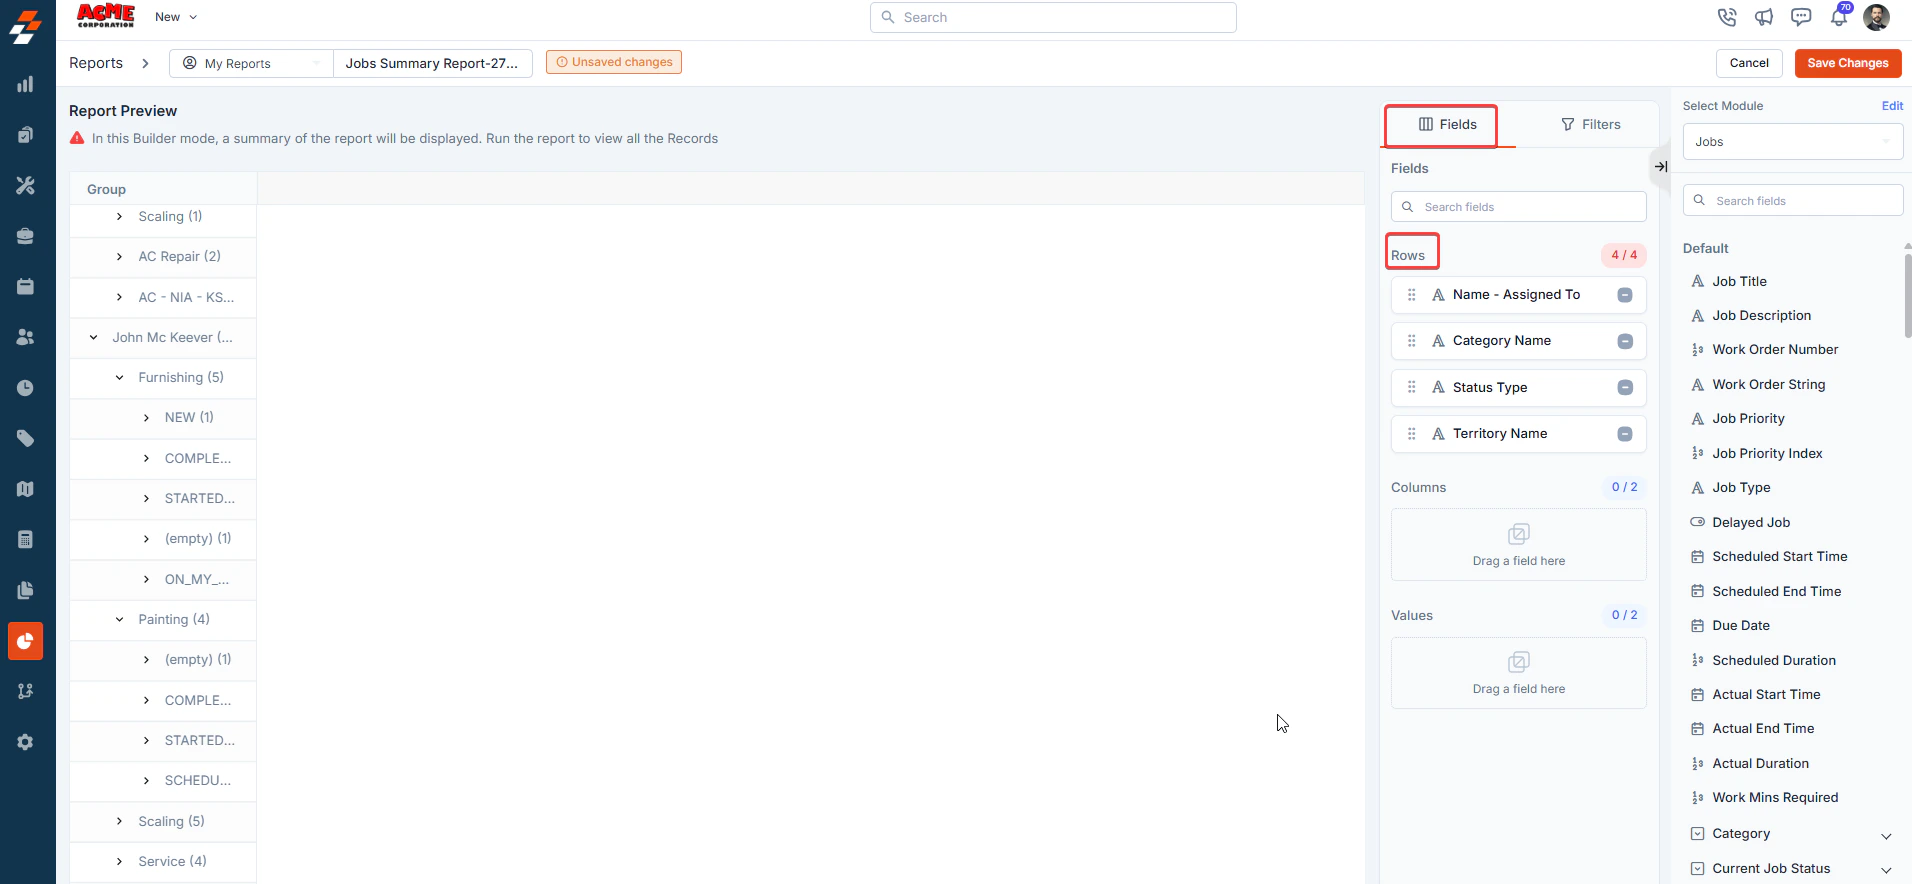Select the Job Title field
1912x884 pixels.
[x=1739, y=282]
